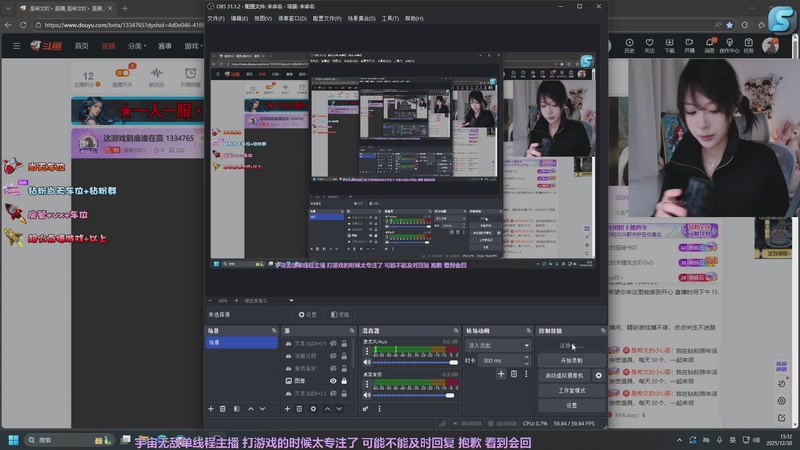Open a new browser tab

pos(125,8)
